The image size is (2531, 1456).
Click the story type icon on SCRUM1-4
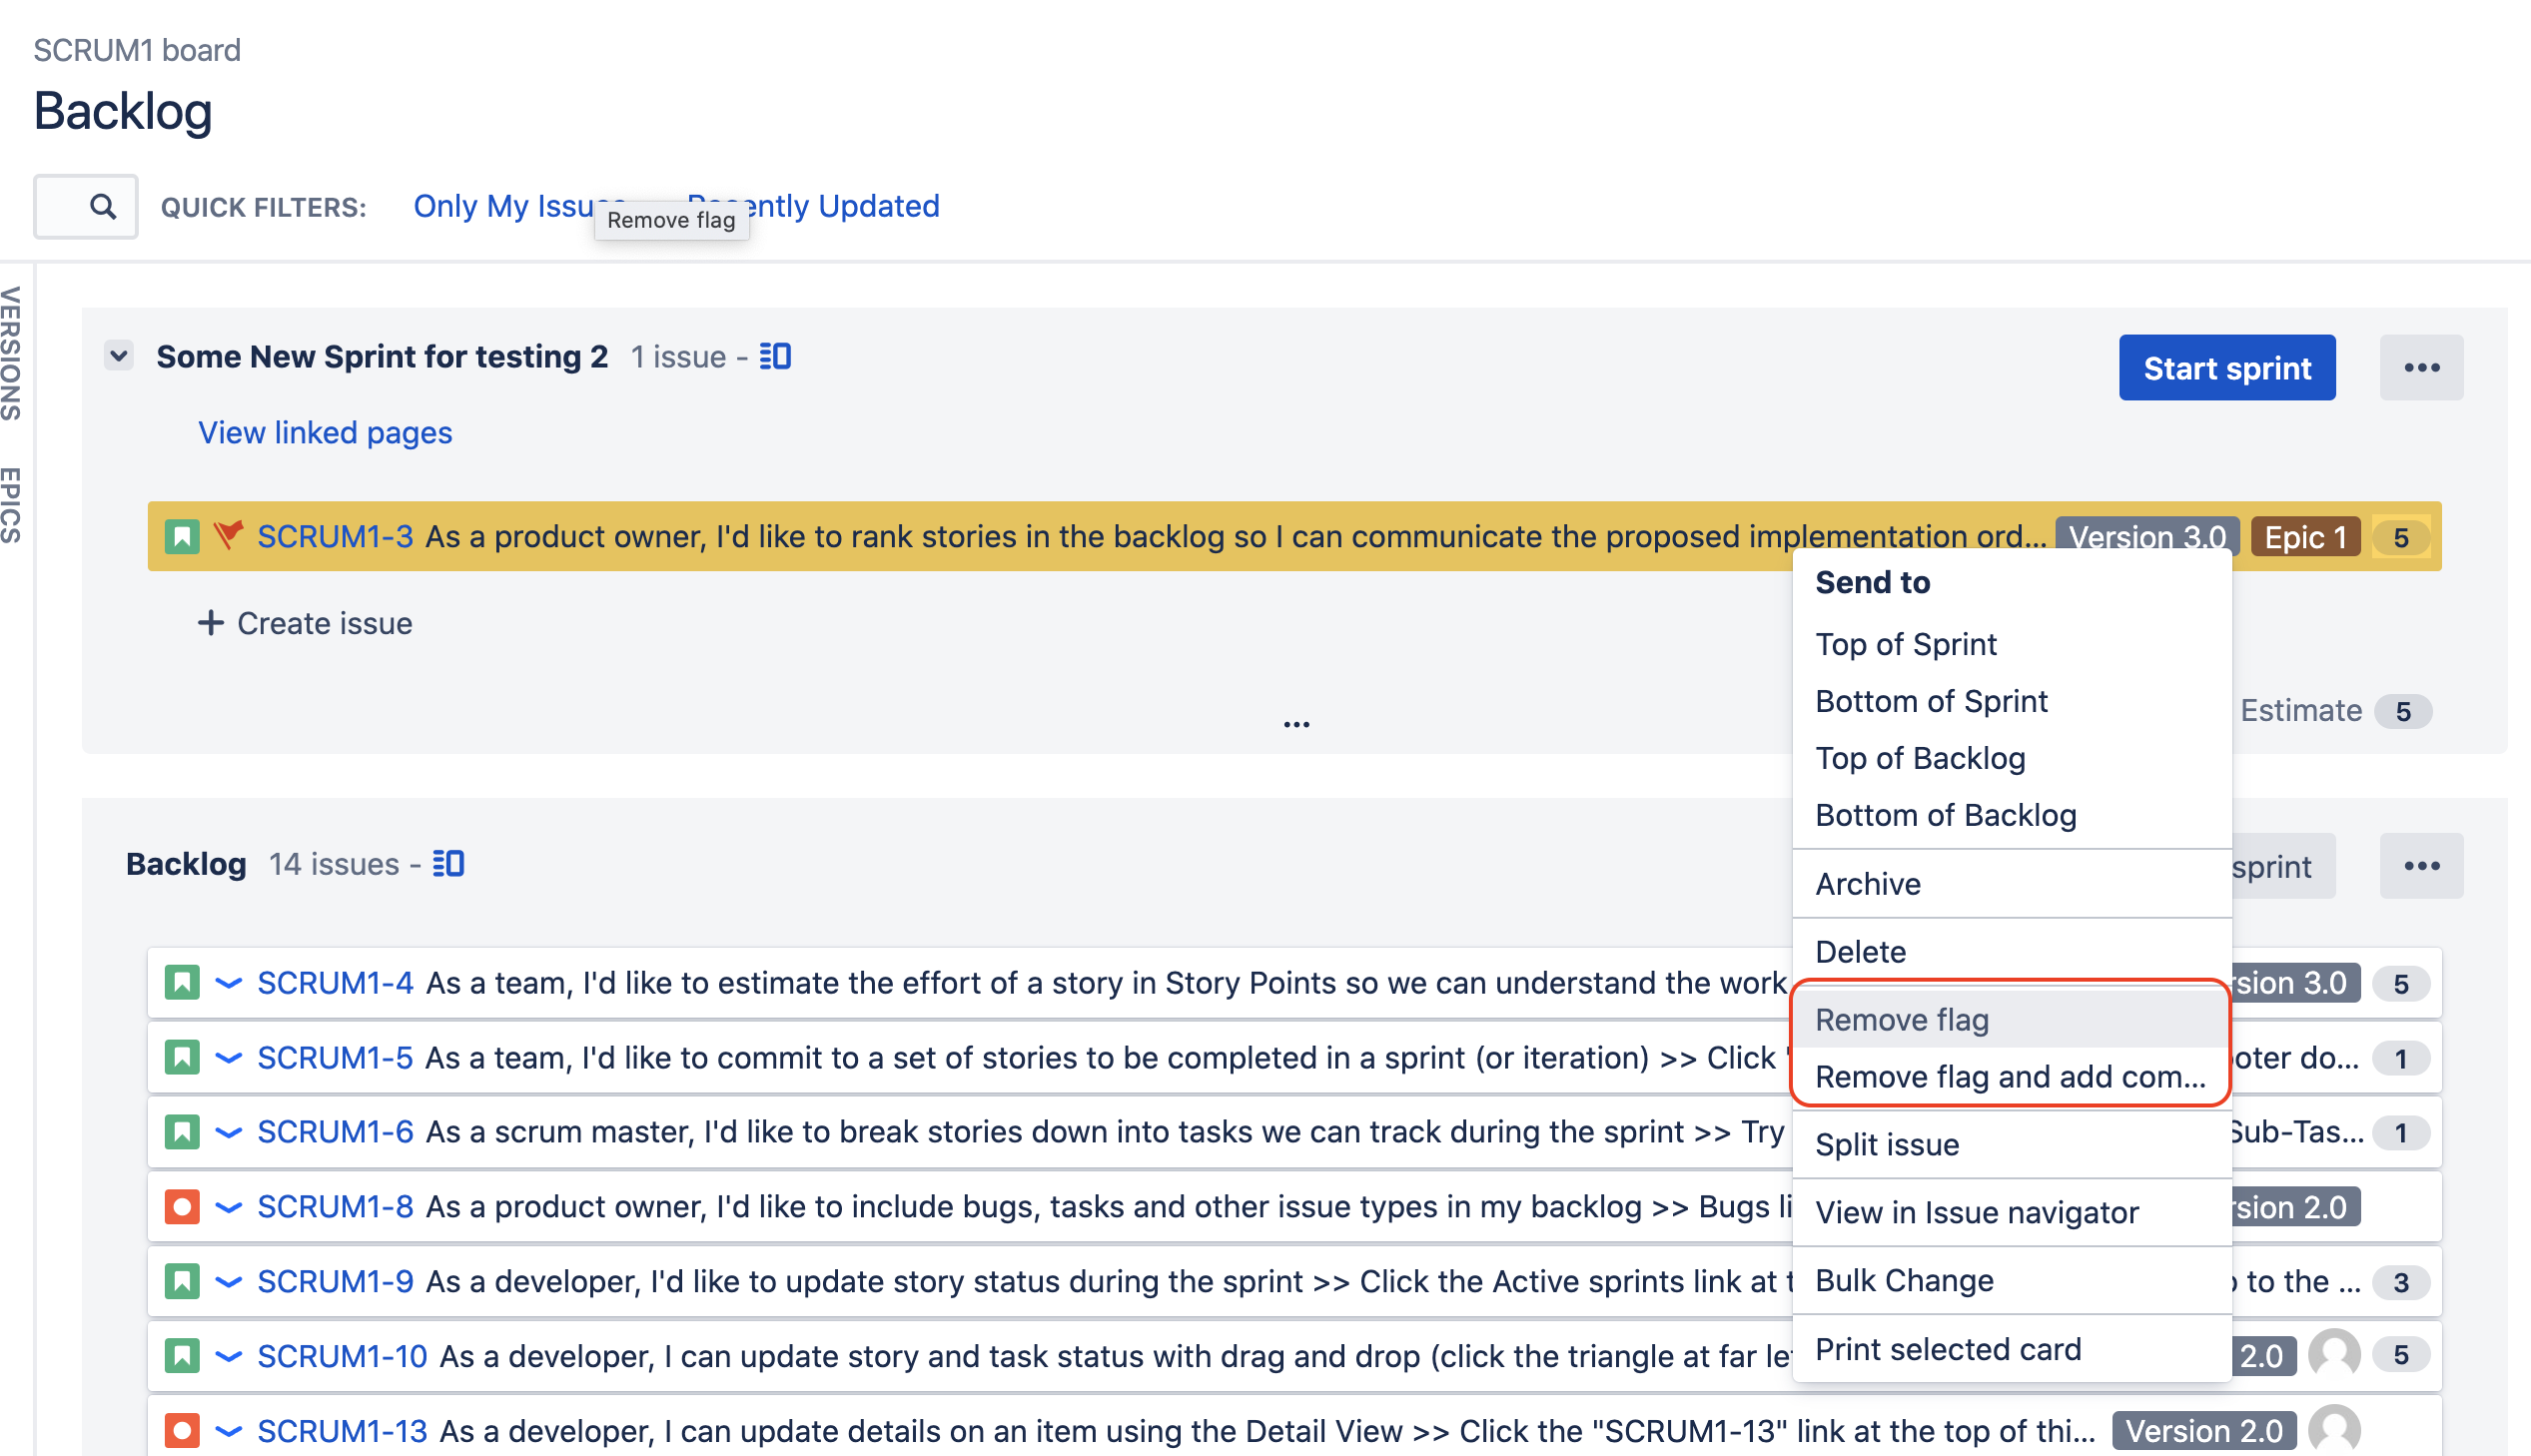pyautogui.click(x=182, y=982)
